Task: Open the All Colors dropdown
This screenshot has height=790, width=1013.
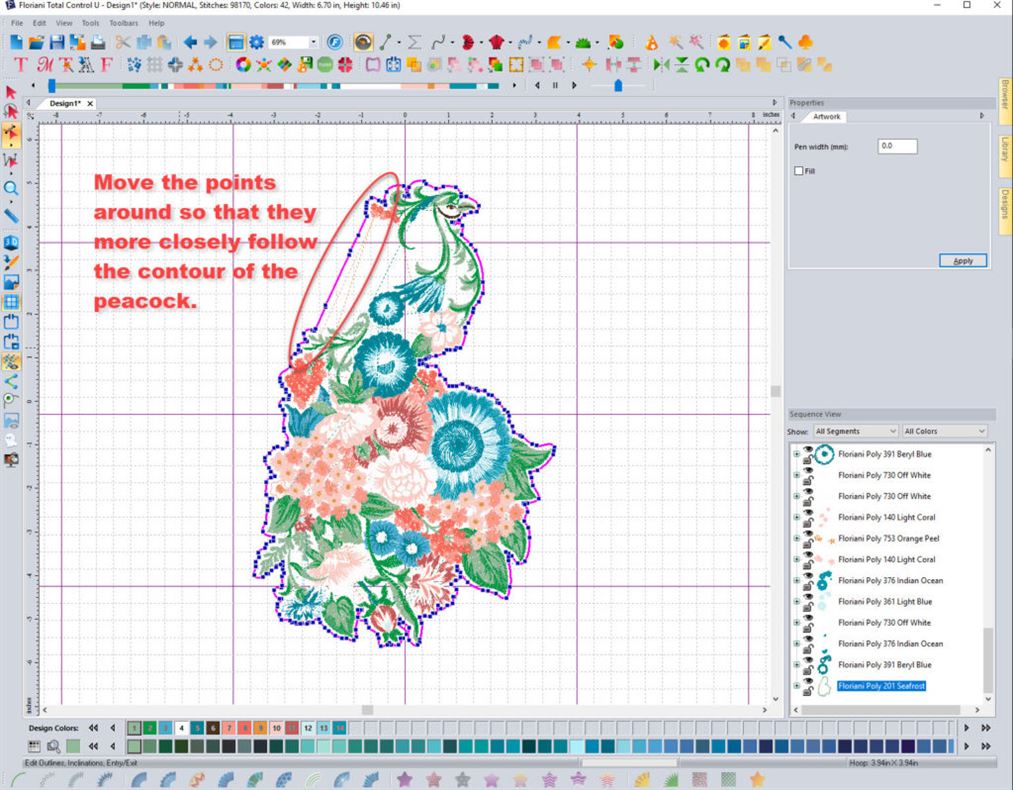Action: tap(941, 430)
